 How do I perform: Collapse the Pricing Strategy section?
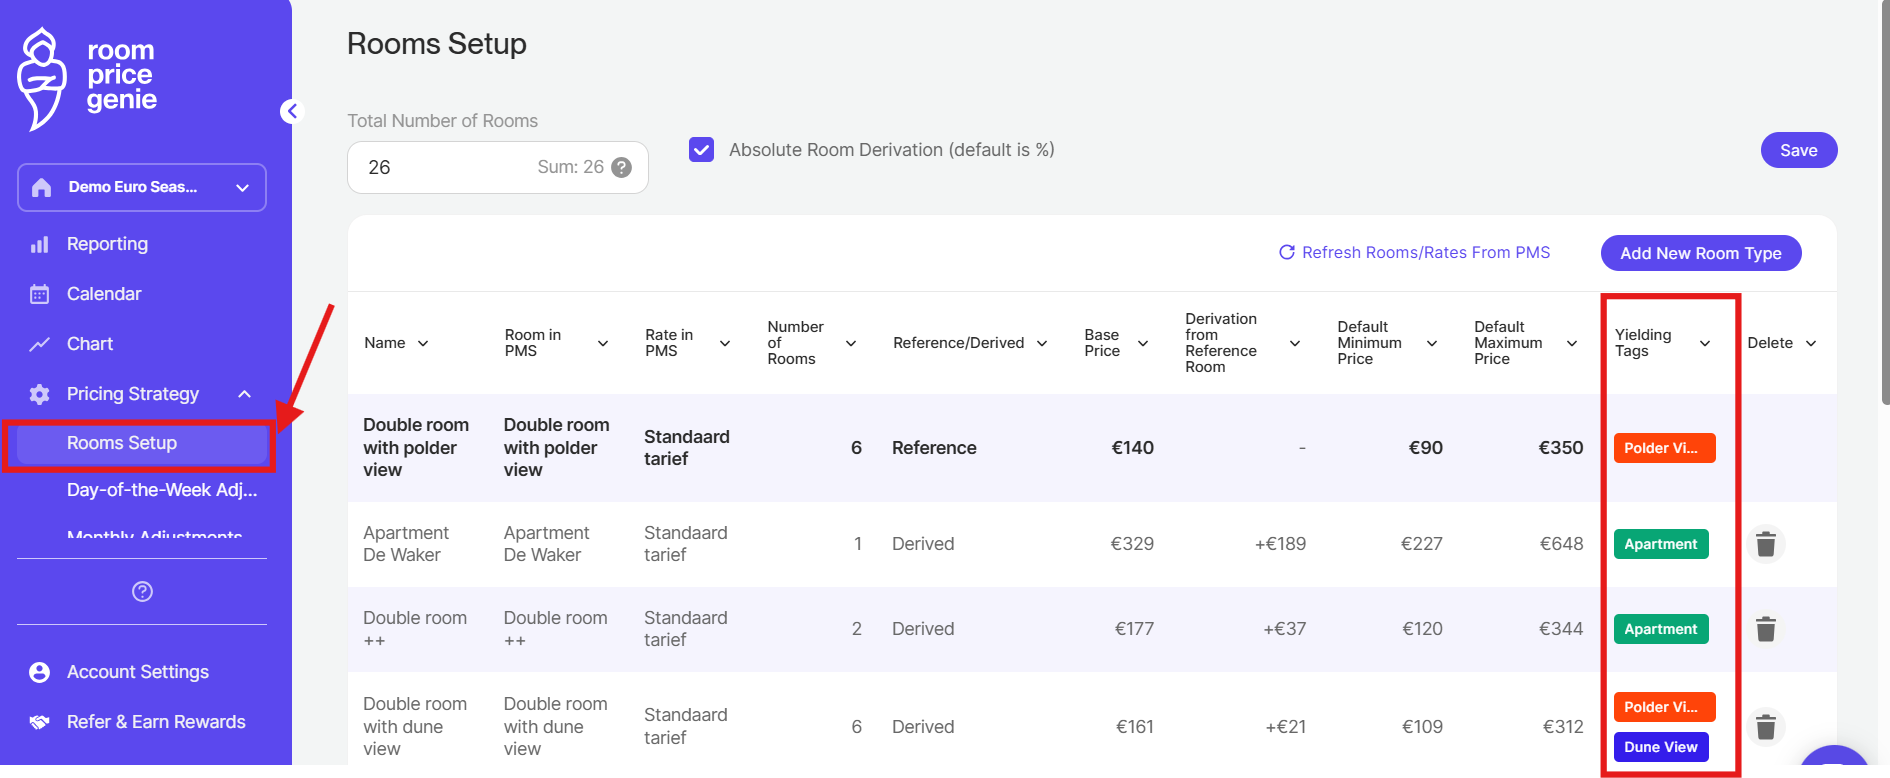[x=244, y=394]
